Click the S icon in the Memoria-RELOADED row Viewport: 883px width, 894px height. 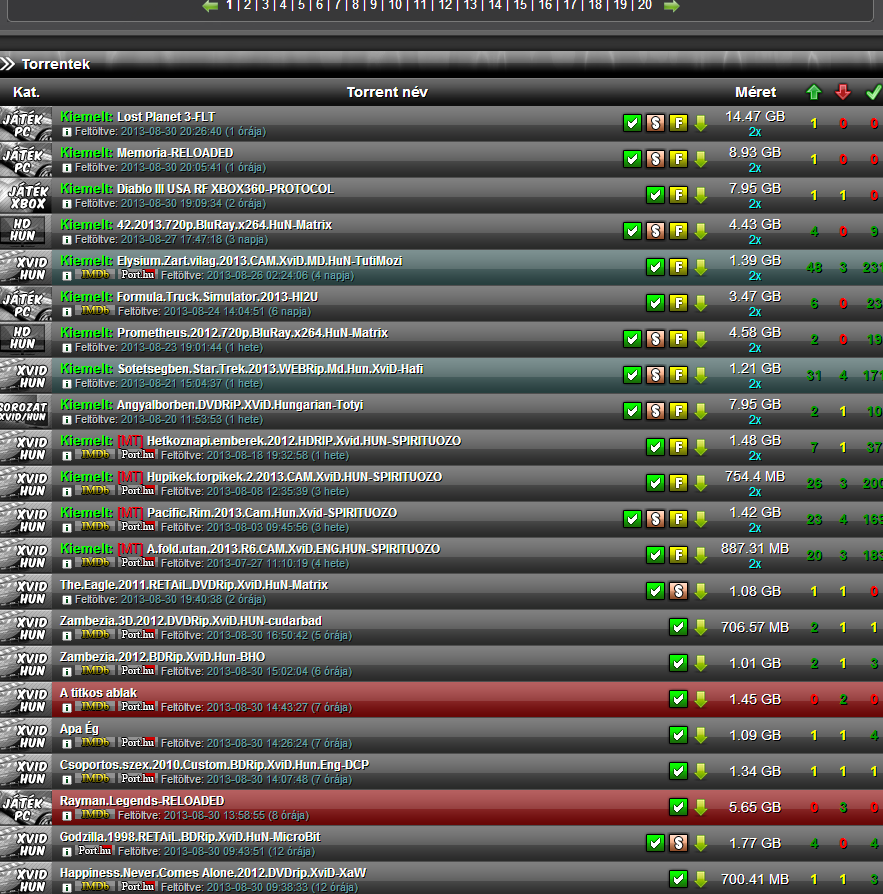655,159
